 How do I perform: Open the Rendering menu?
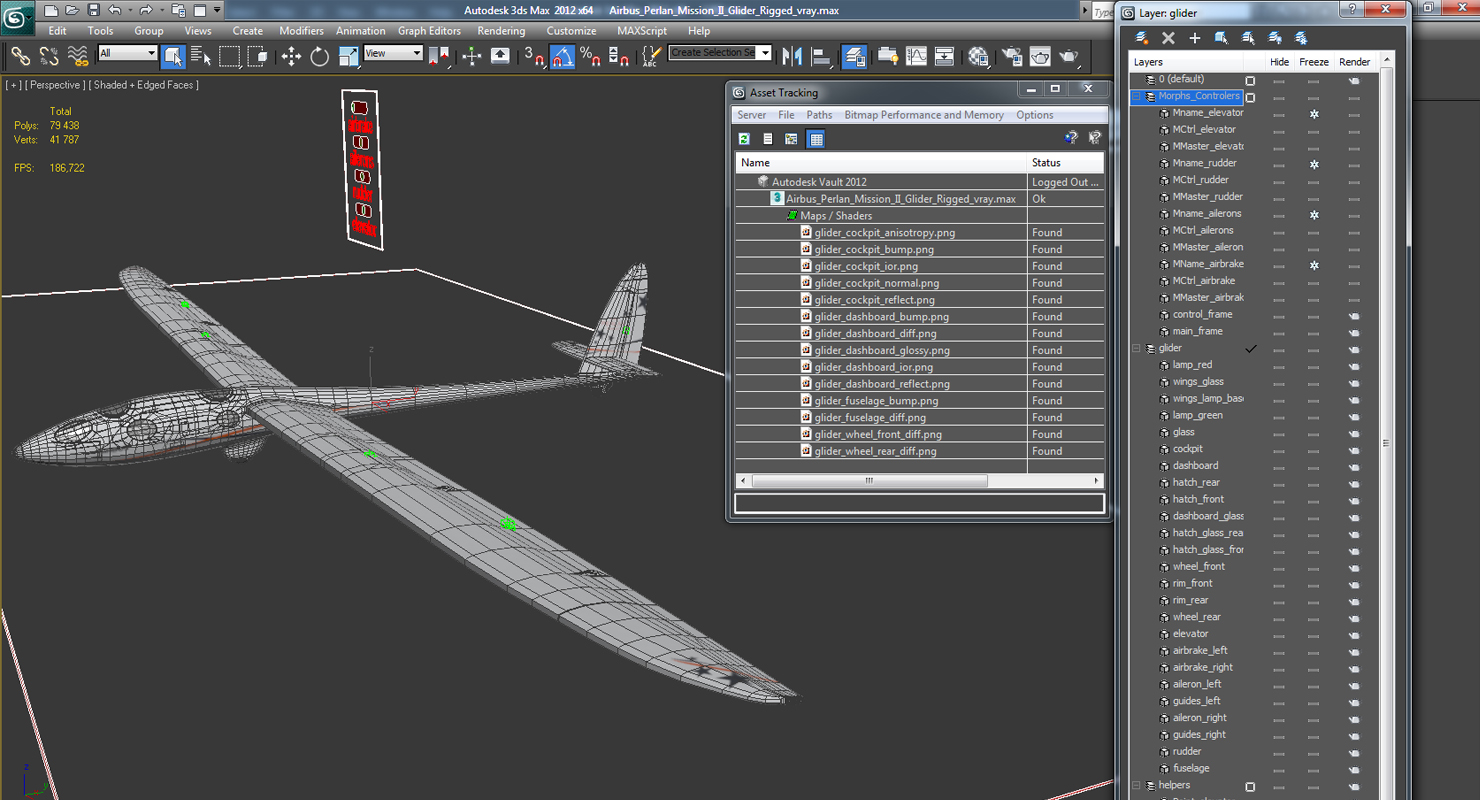[501, 31]
